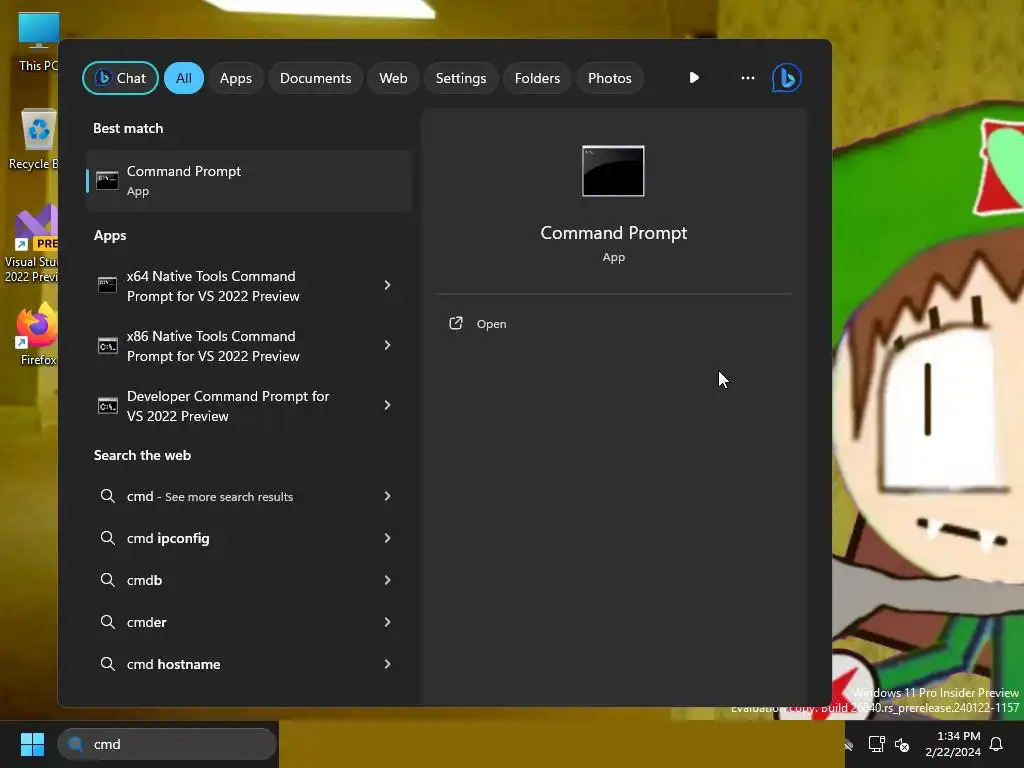Open the Command Prompt best match result
Viewport: 1024px width, 768px height.
click(x=249, y=181)
